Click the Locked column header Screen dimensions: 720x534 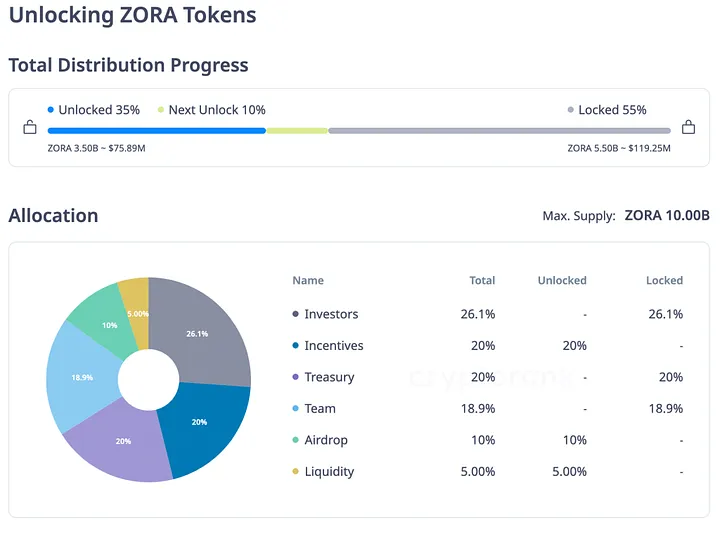(x=664, y=281)
